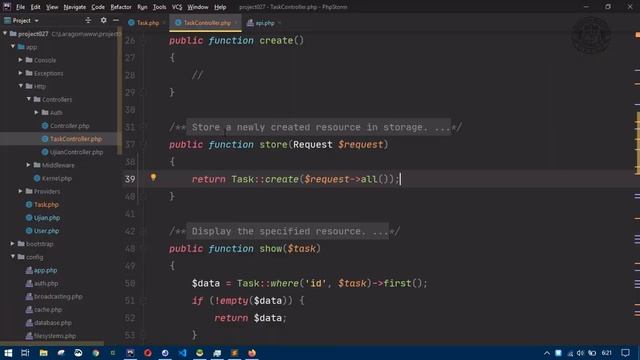
Task: Open the VCS menu
Action: click(177, 7)
